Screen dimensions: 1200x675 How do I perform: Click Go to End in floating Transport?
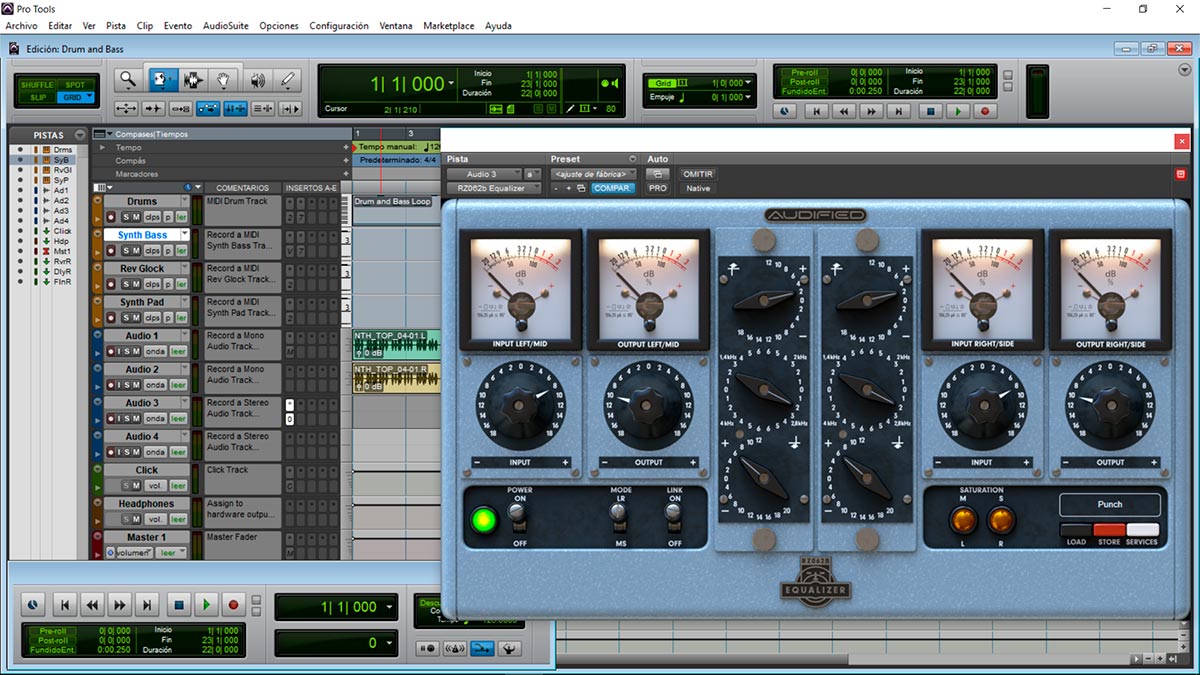[147, 604]
